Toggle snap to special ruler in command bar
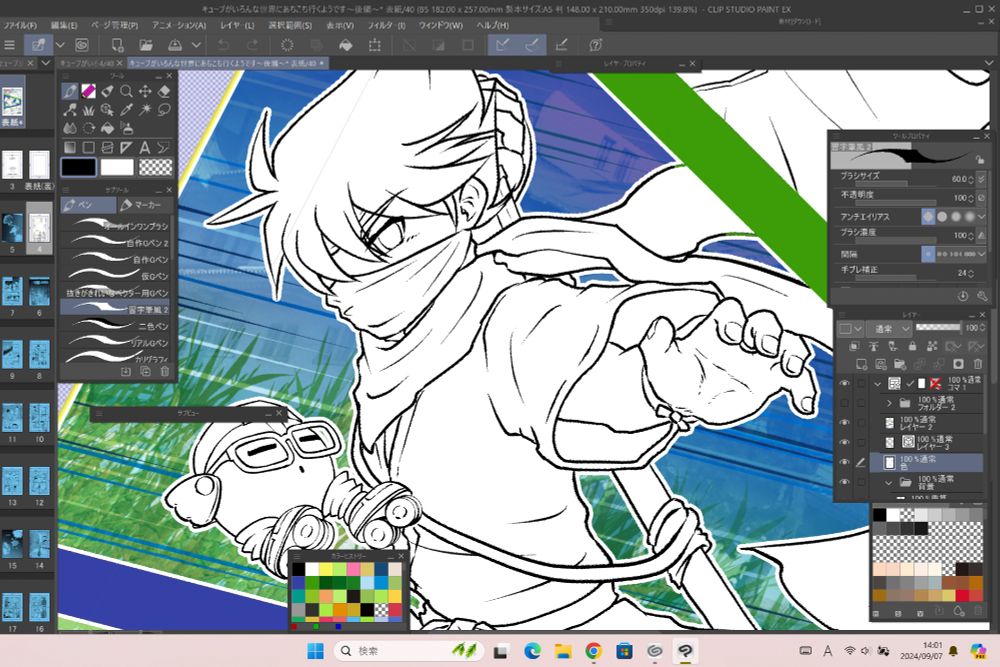 pyautogui.click(x=531, y=45)
